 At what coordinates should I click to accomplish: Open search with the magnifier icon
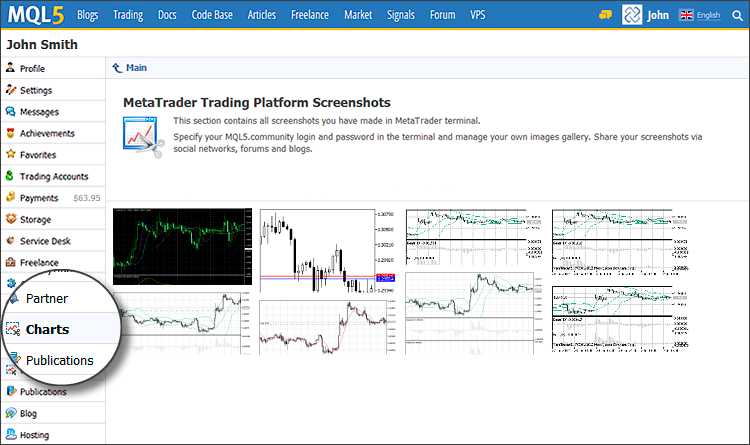coord(737,15)
